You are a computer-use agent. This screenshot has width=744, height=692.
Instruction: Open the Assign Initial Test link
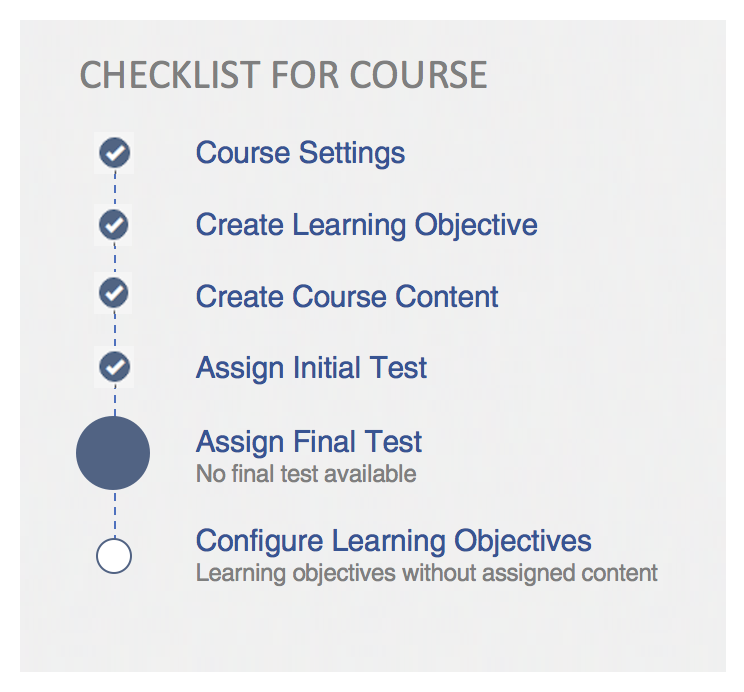click(x=311, y=368)
